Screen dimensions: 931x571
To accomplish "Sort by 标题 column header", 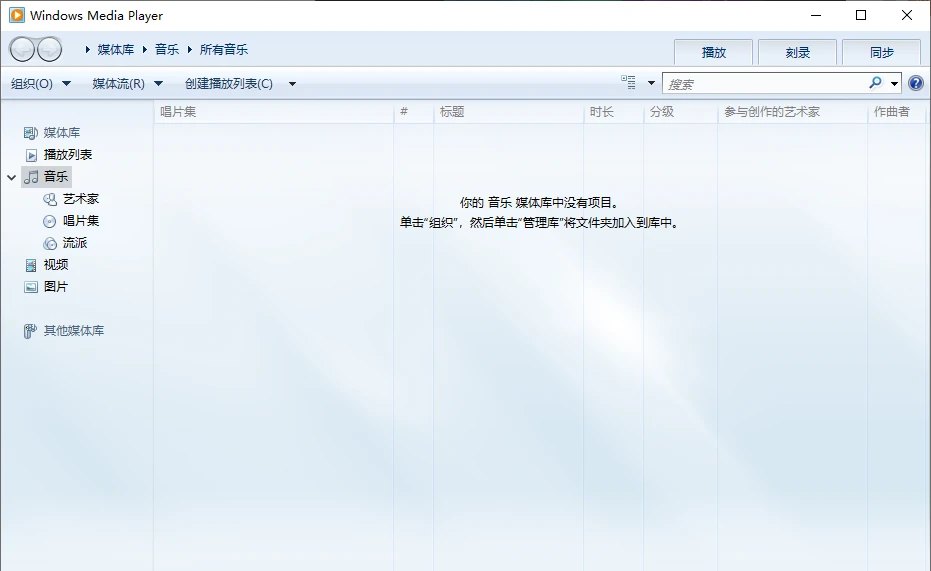I will pyautogui.click(x=509, y=112).
